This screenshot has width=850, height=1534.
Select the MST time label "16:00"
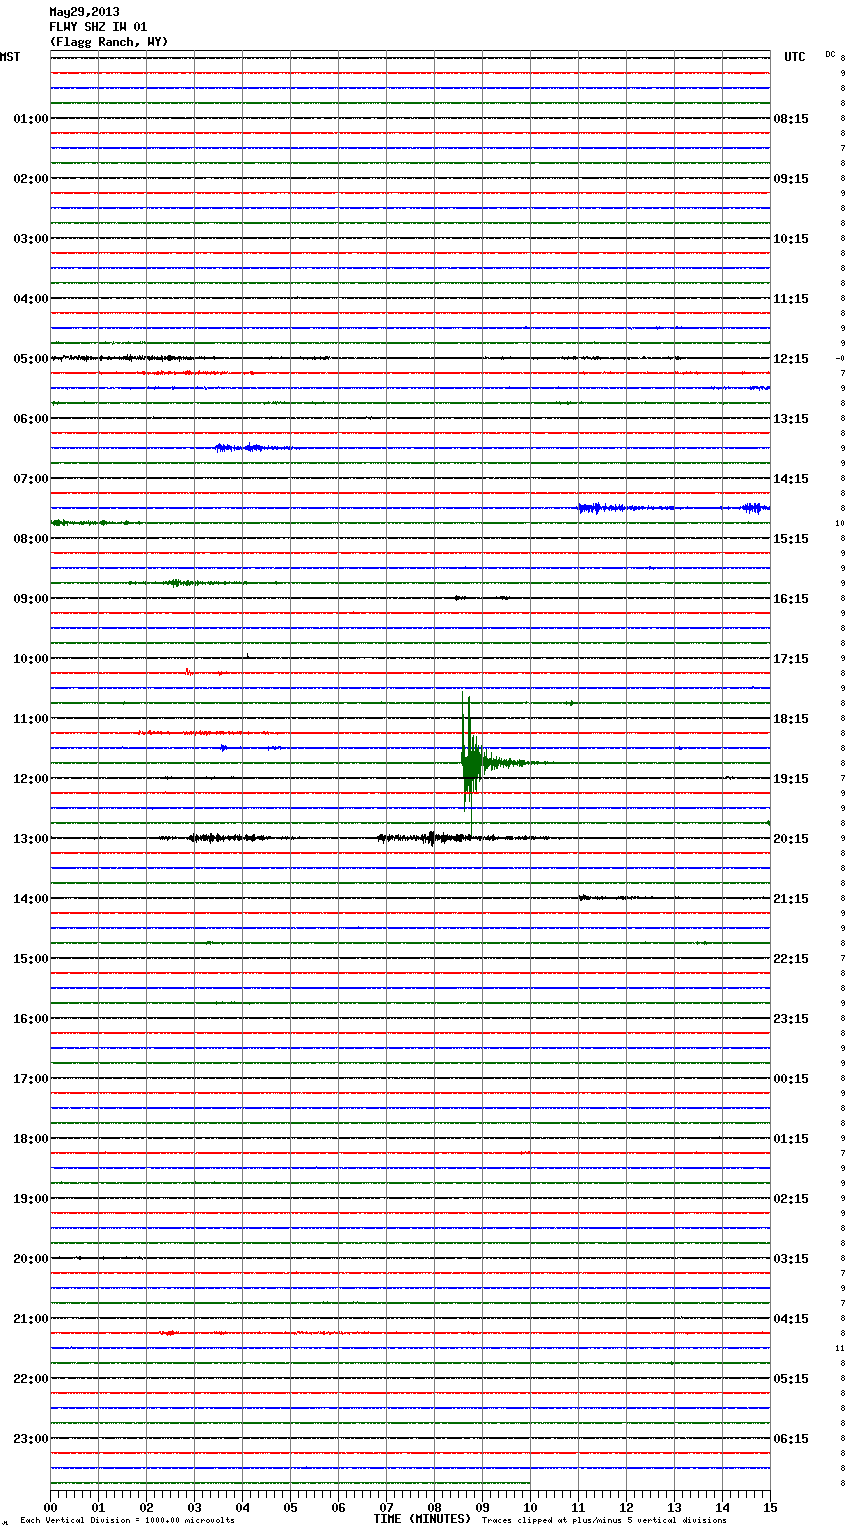pos(31,1019)
